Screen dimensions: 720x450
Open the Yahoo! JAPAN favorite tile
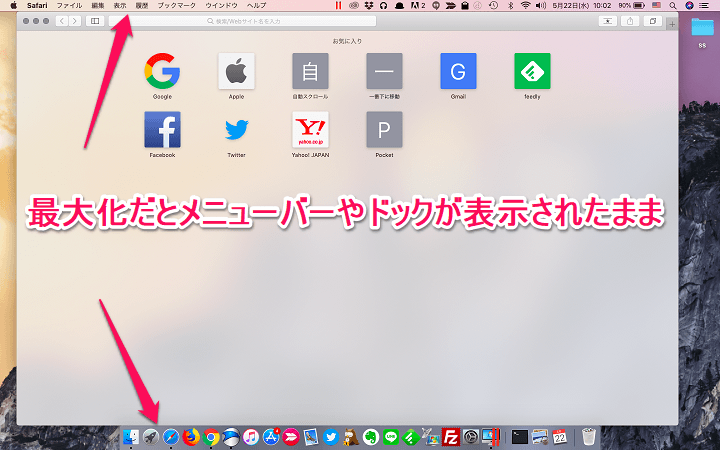tap(310, 129)
